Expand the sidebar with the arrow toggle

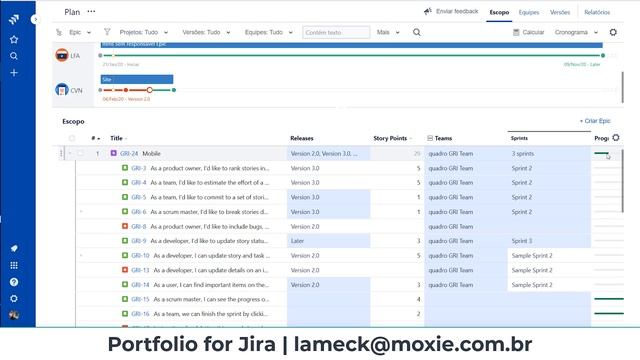pyautogui.click(x=35, y=19)
